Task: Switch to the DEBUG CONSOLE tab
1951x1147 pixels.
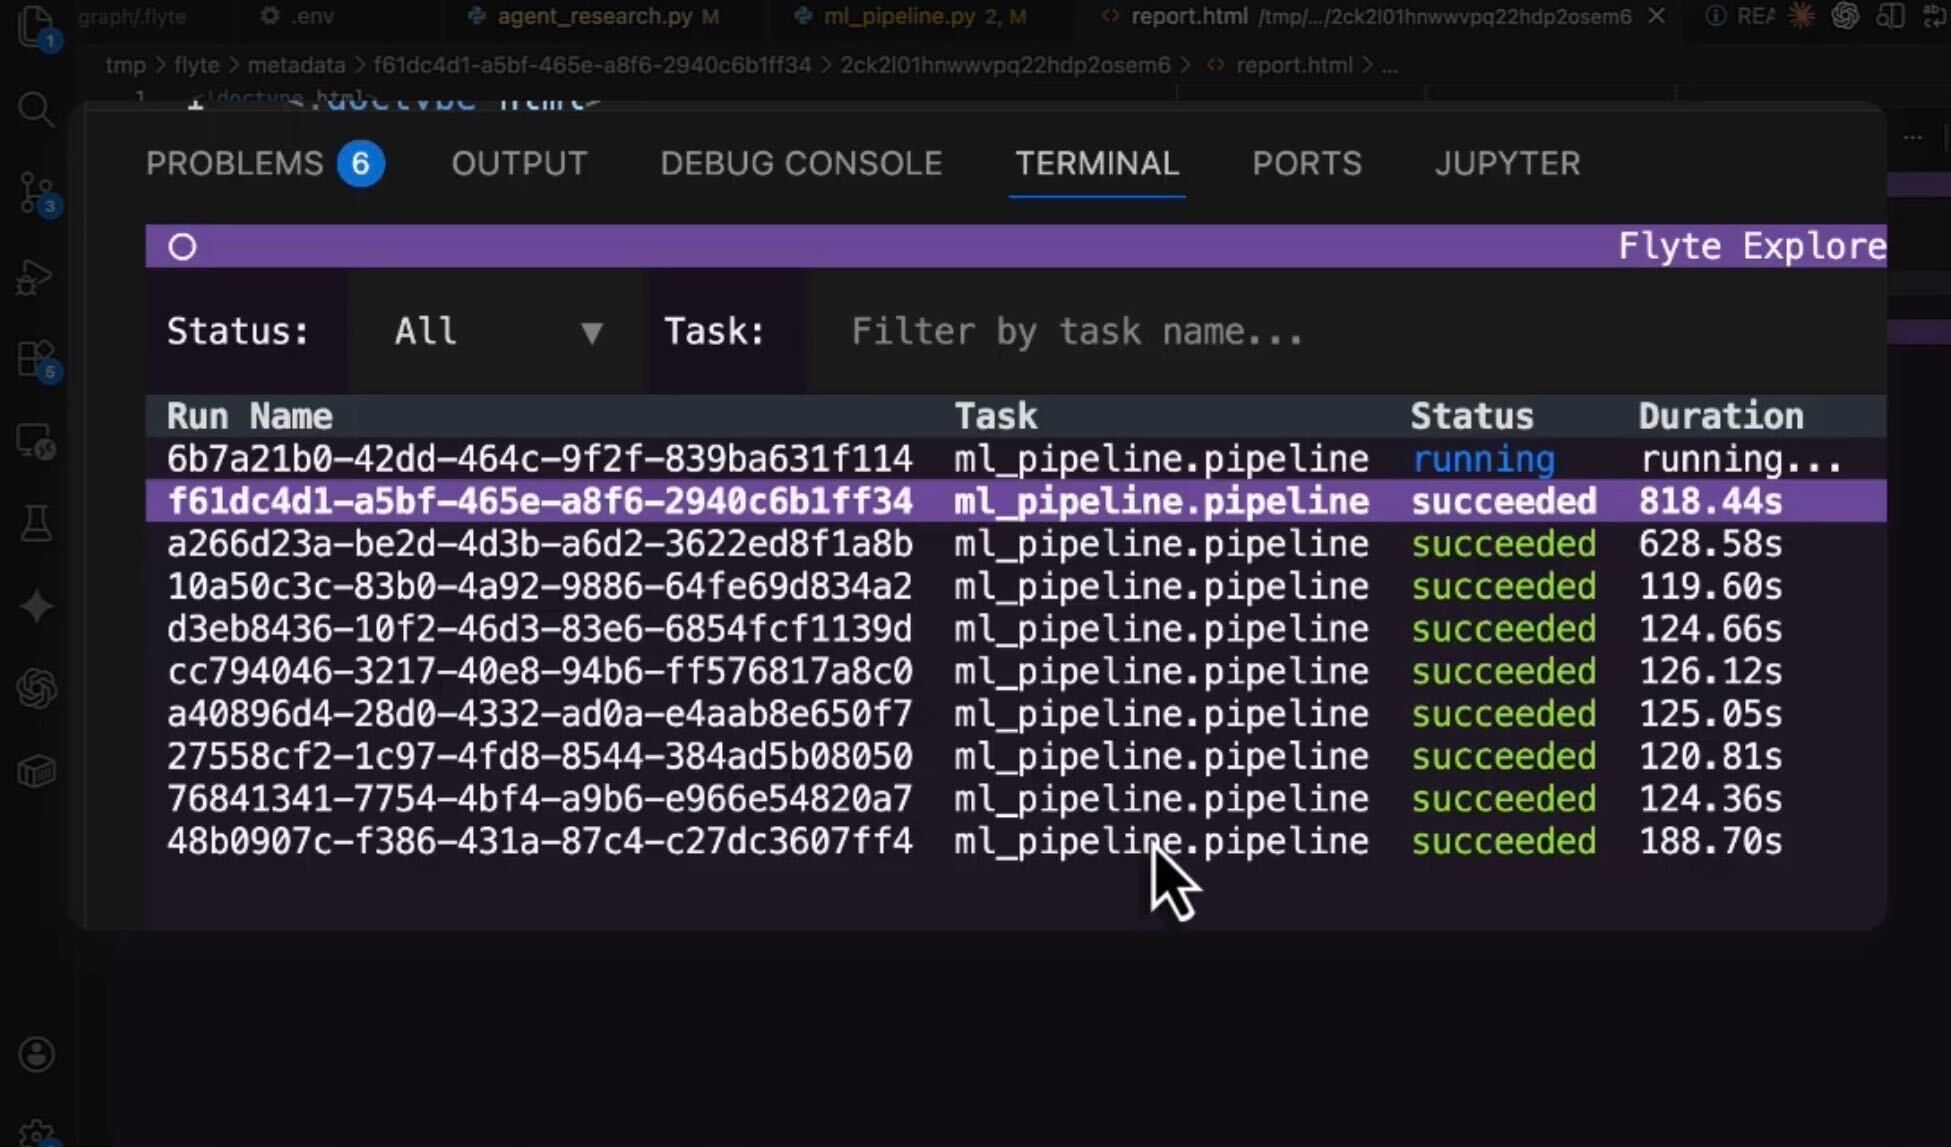Action: tap(800, 163)
